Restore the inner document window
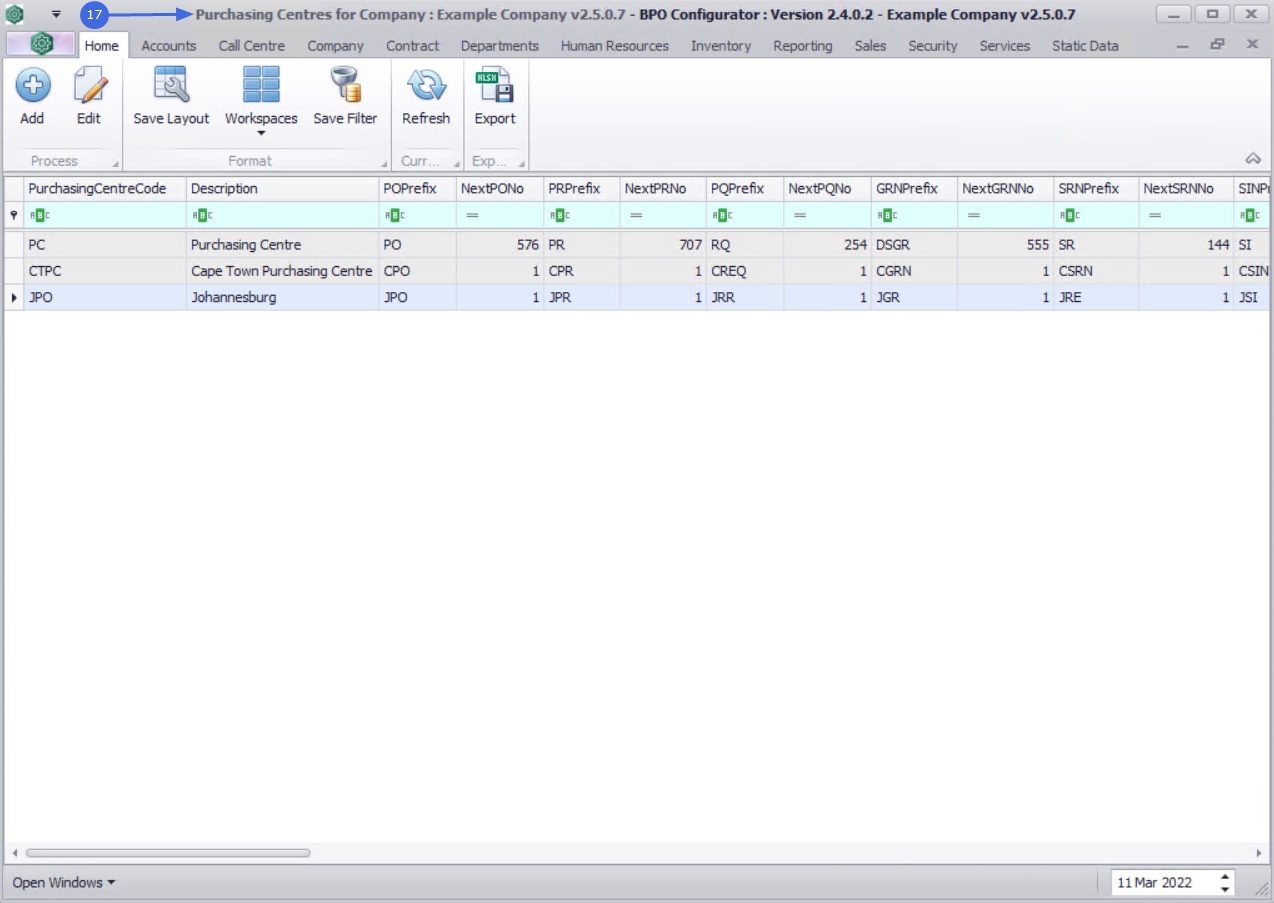This screenshot has width=1274, height=903. 1217,45
